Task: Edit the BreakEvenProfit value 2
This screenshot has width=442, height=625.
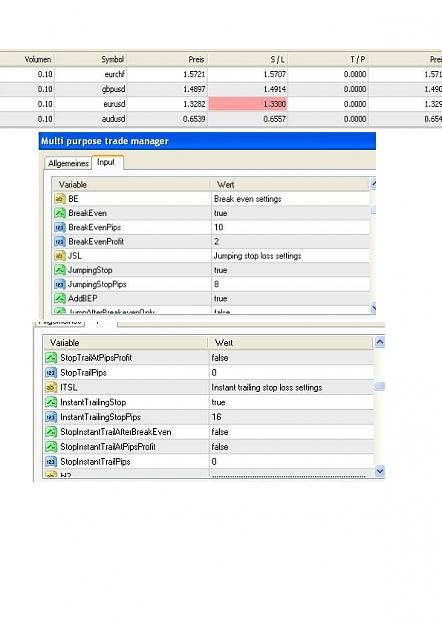Action: pos(290,242)
